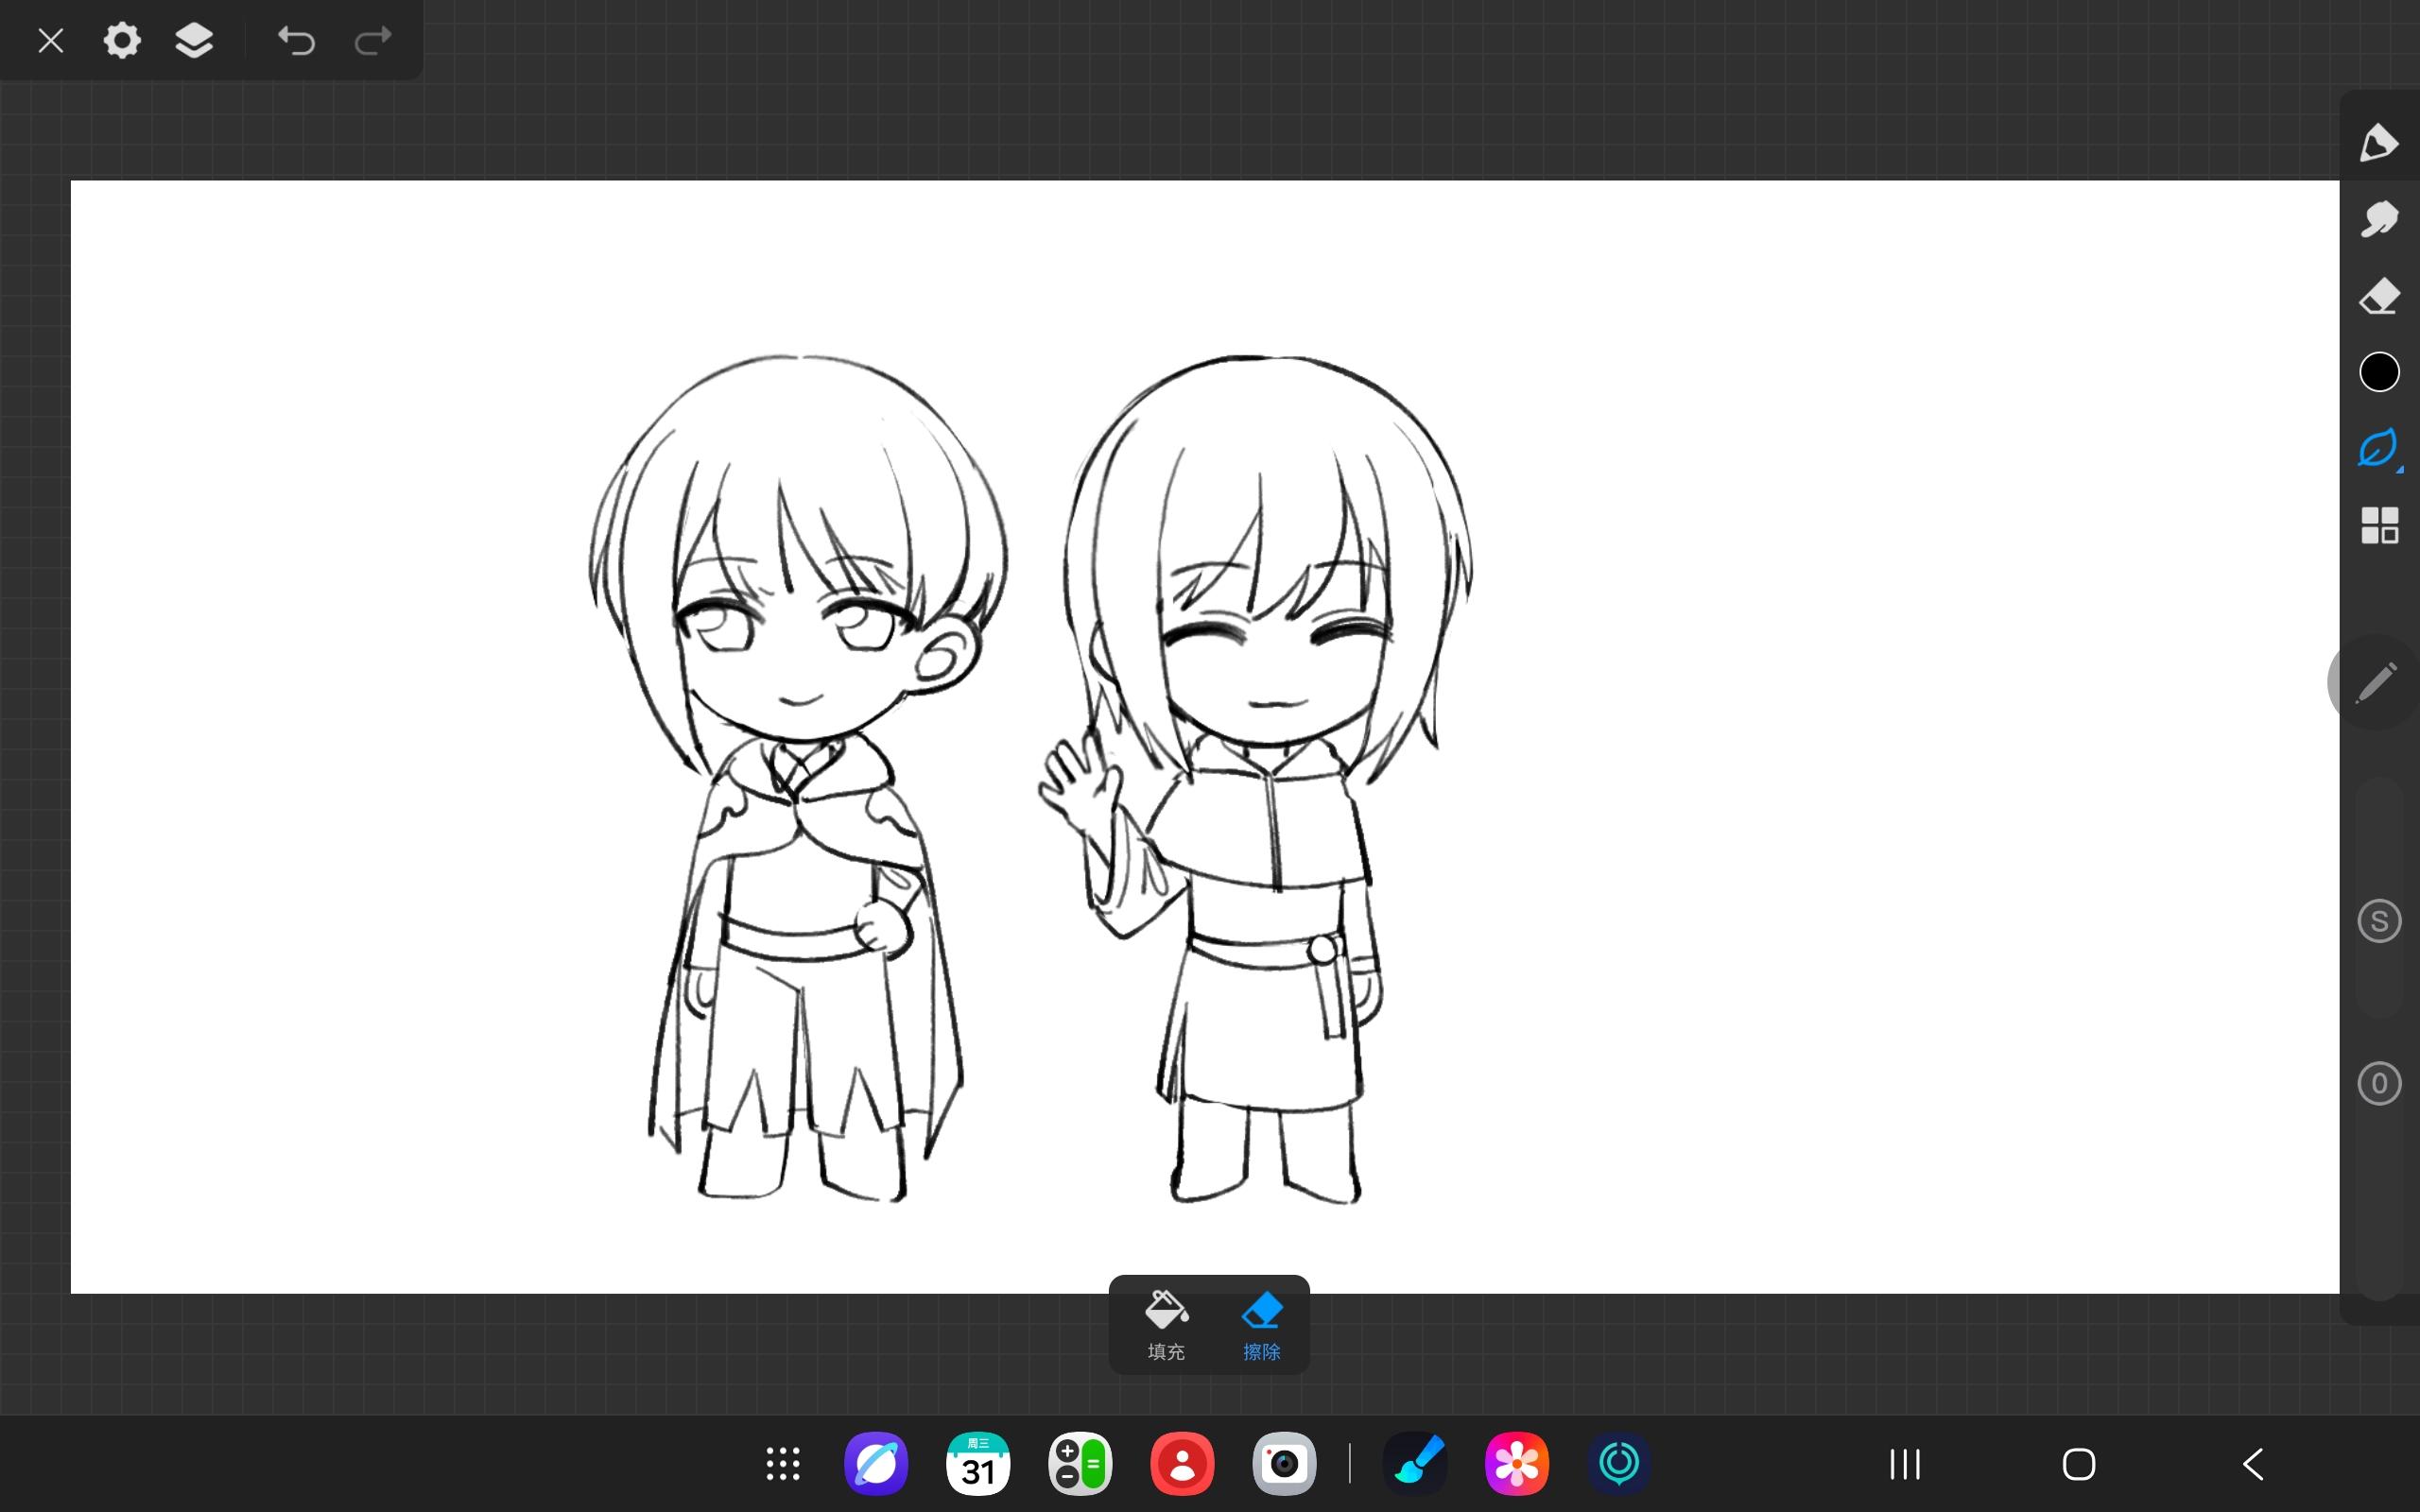The width and height of the screenshot is (2420, 1512).
Task: Select the eraser tool in right sidebar
Action: [2378, 296]
